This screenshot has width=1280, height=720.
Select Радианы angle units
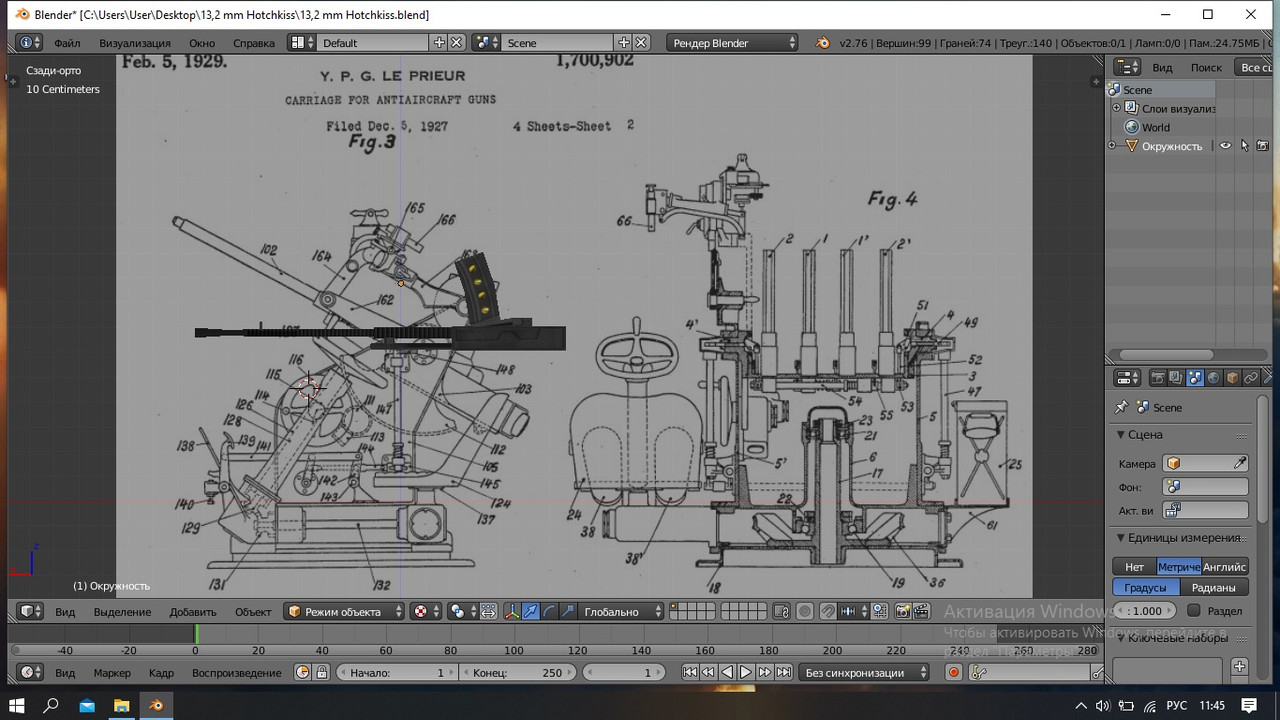1214,587
